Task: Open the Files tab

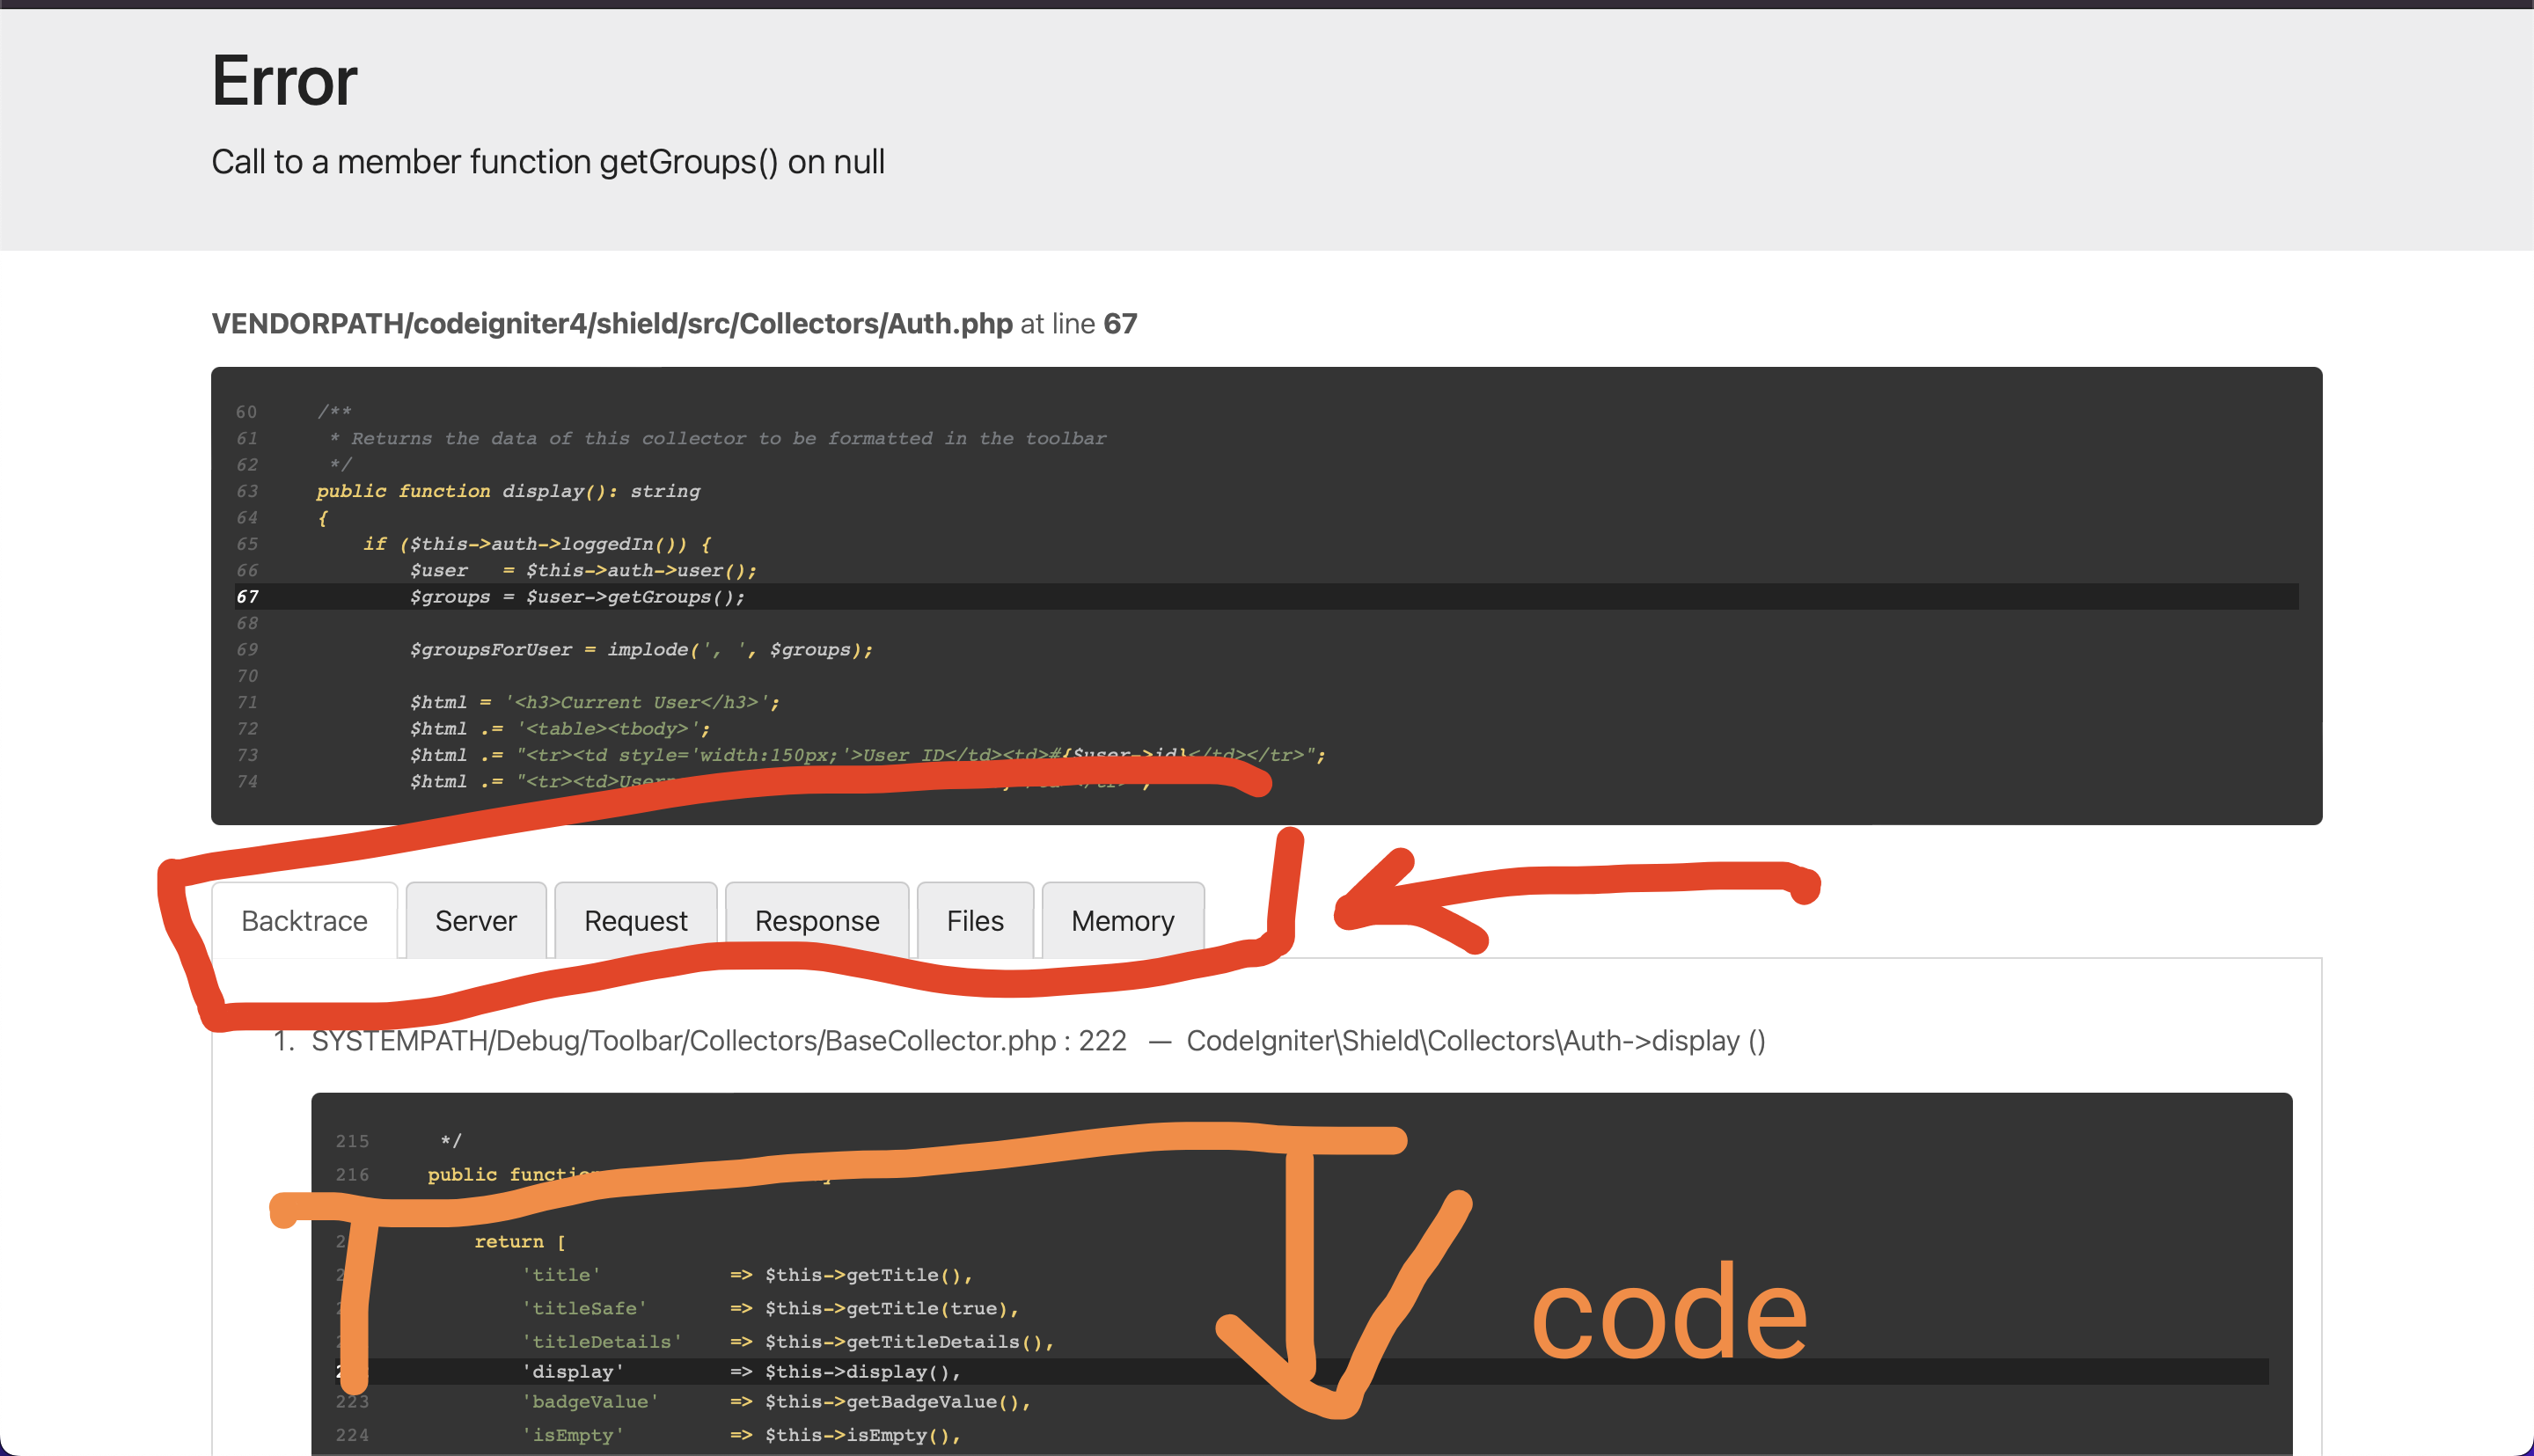Action: (974, 920)
